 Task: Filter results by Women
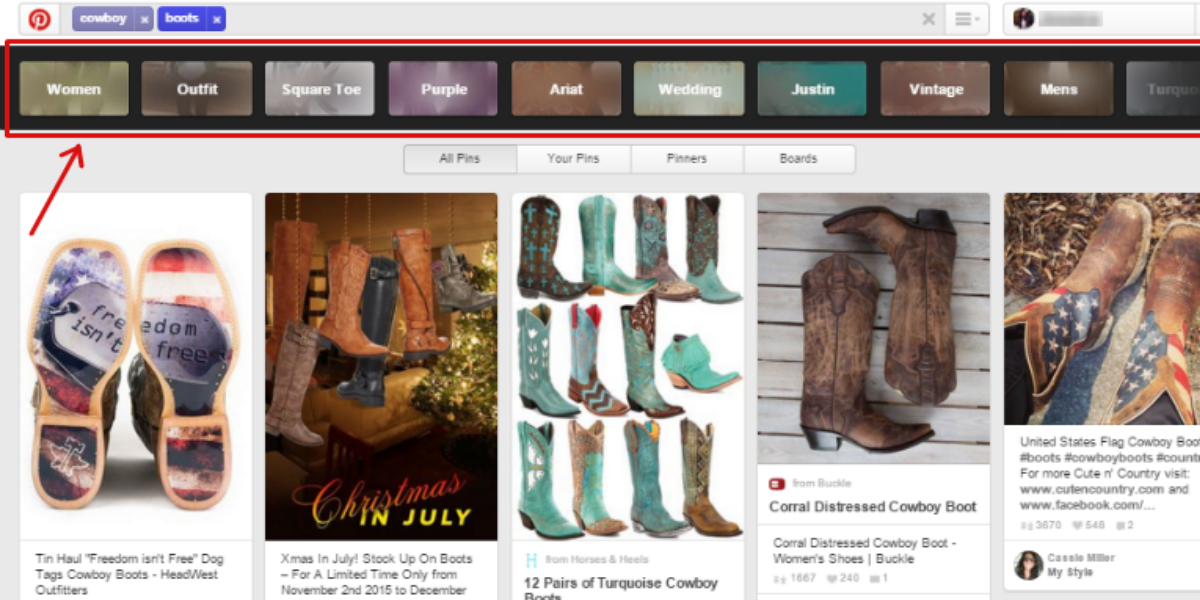[x=74, y=89]
